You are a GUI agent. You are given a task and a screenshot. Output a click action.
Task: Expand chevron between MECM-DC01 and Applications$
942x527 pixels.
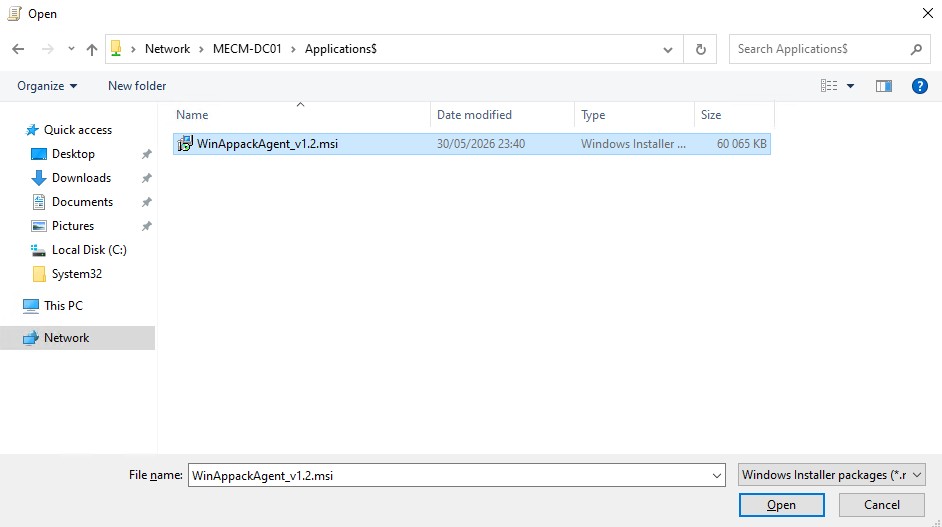[x=293, y=49]
